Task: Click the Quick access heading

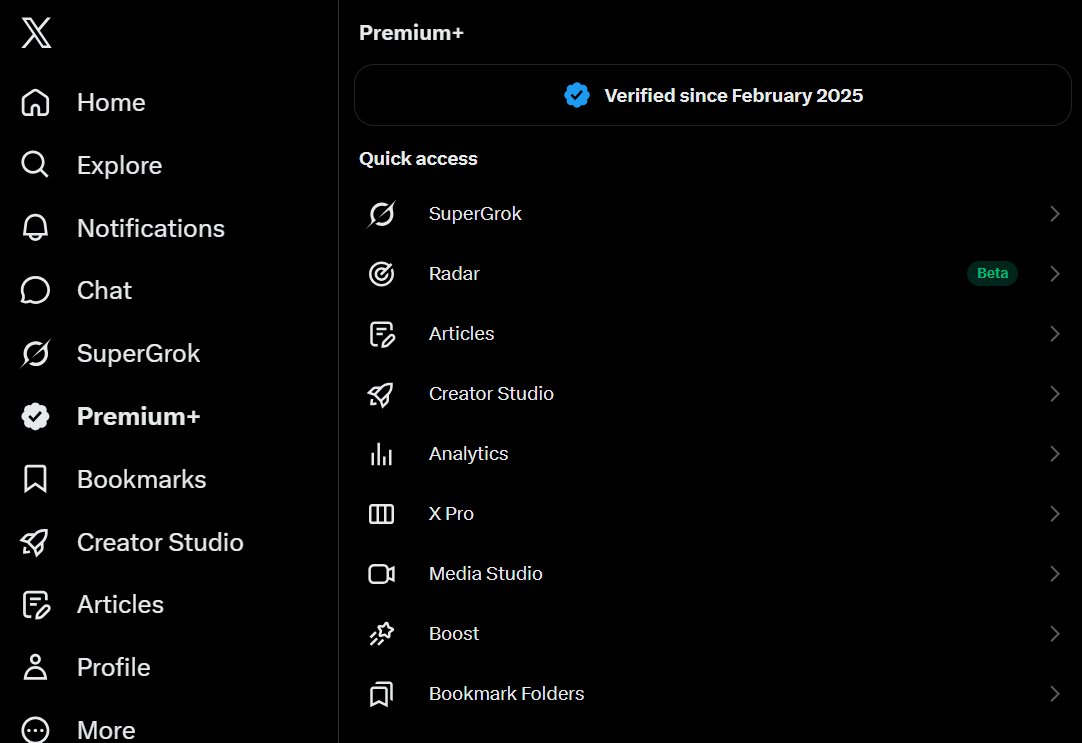Action: (418, 159)
